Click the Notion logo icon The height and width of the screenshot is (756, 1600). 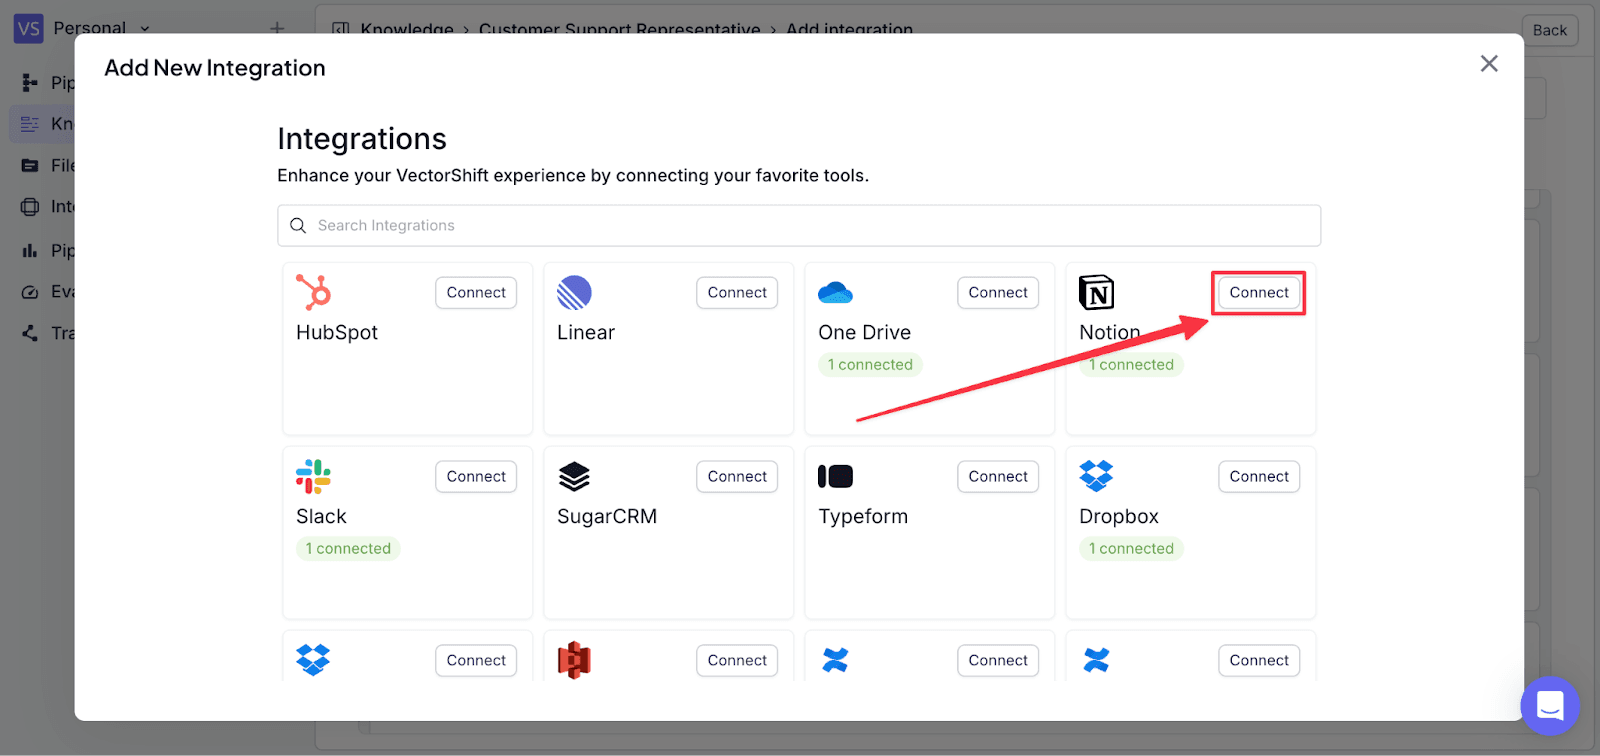(x=1096, y=292)
